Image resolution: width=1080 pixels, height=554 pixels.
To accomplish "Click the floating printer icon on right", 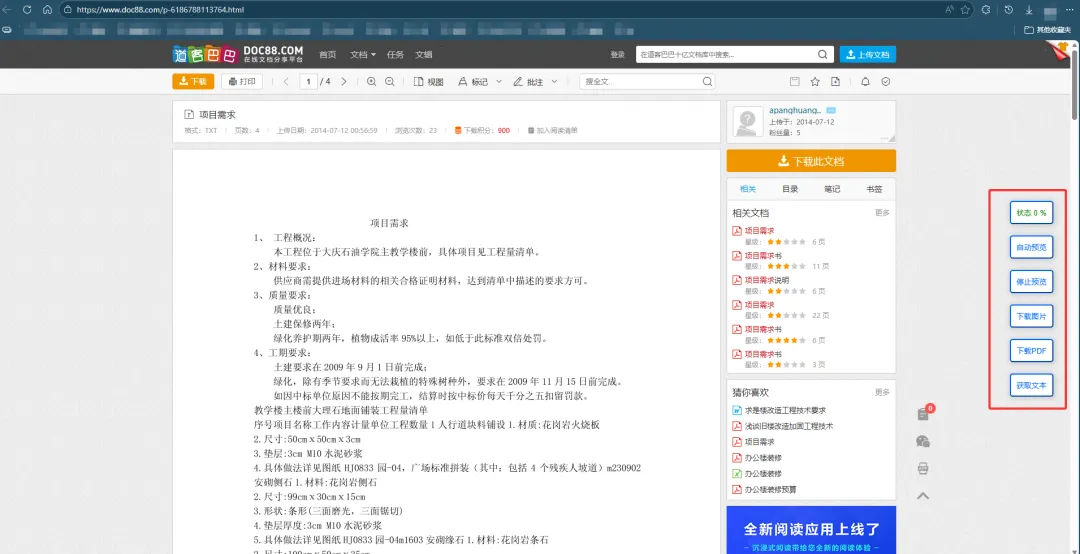I will coord(924,469).
